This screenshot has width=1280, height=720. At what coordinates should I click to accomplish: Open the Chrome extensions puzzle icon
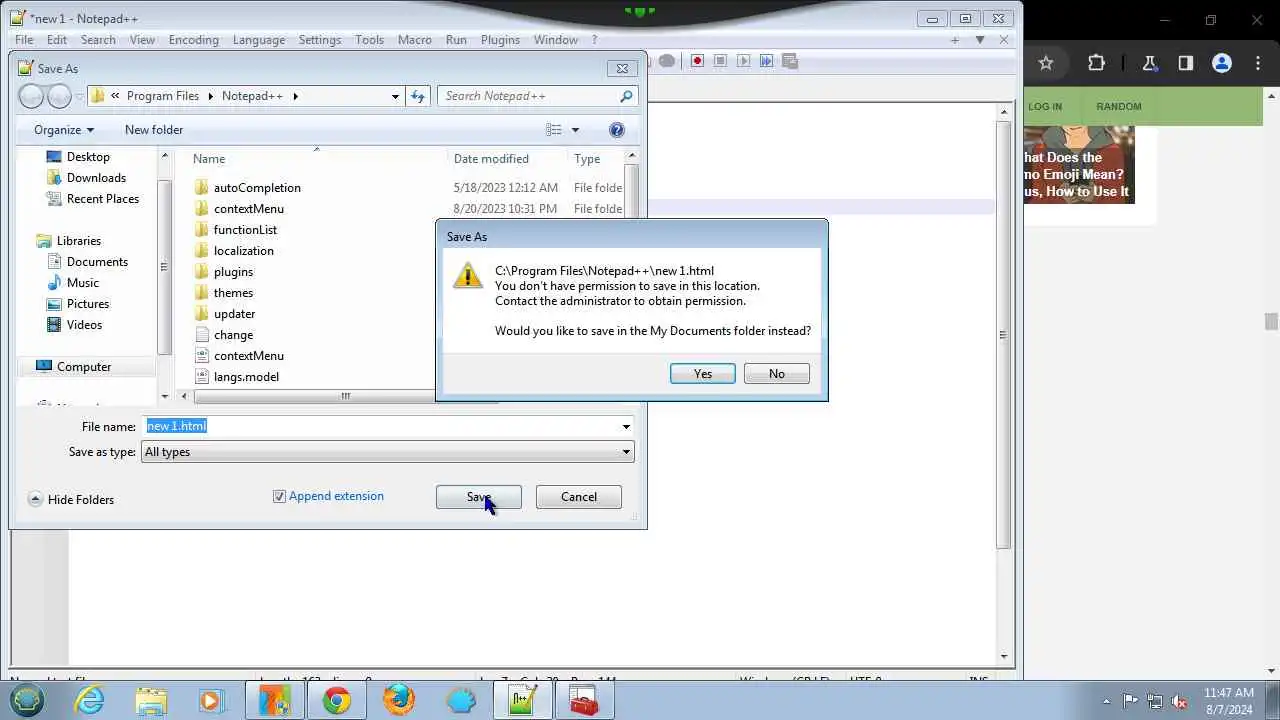point(1096,63)
